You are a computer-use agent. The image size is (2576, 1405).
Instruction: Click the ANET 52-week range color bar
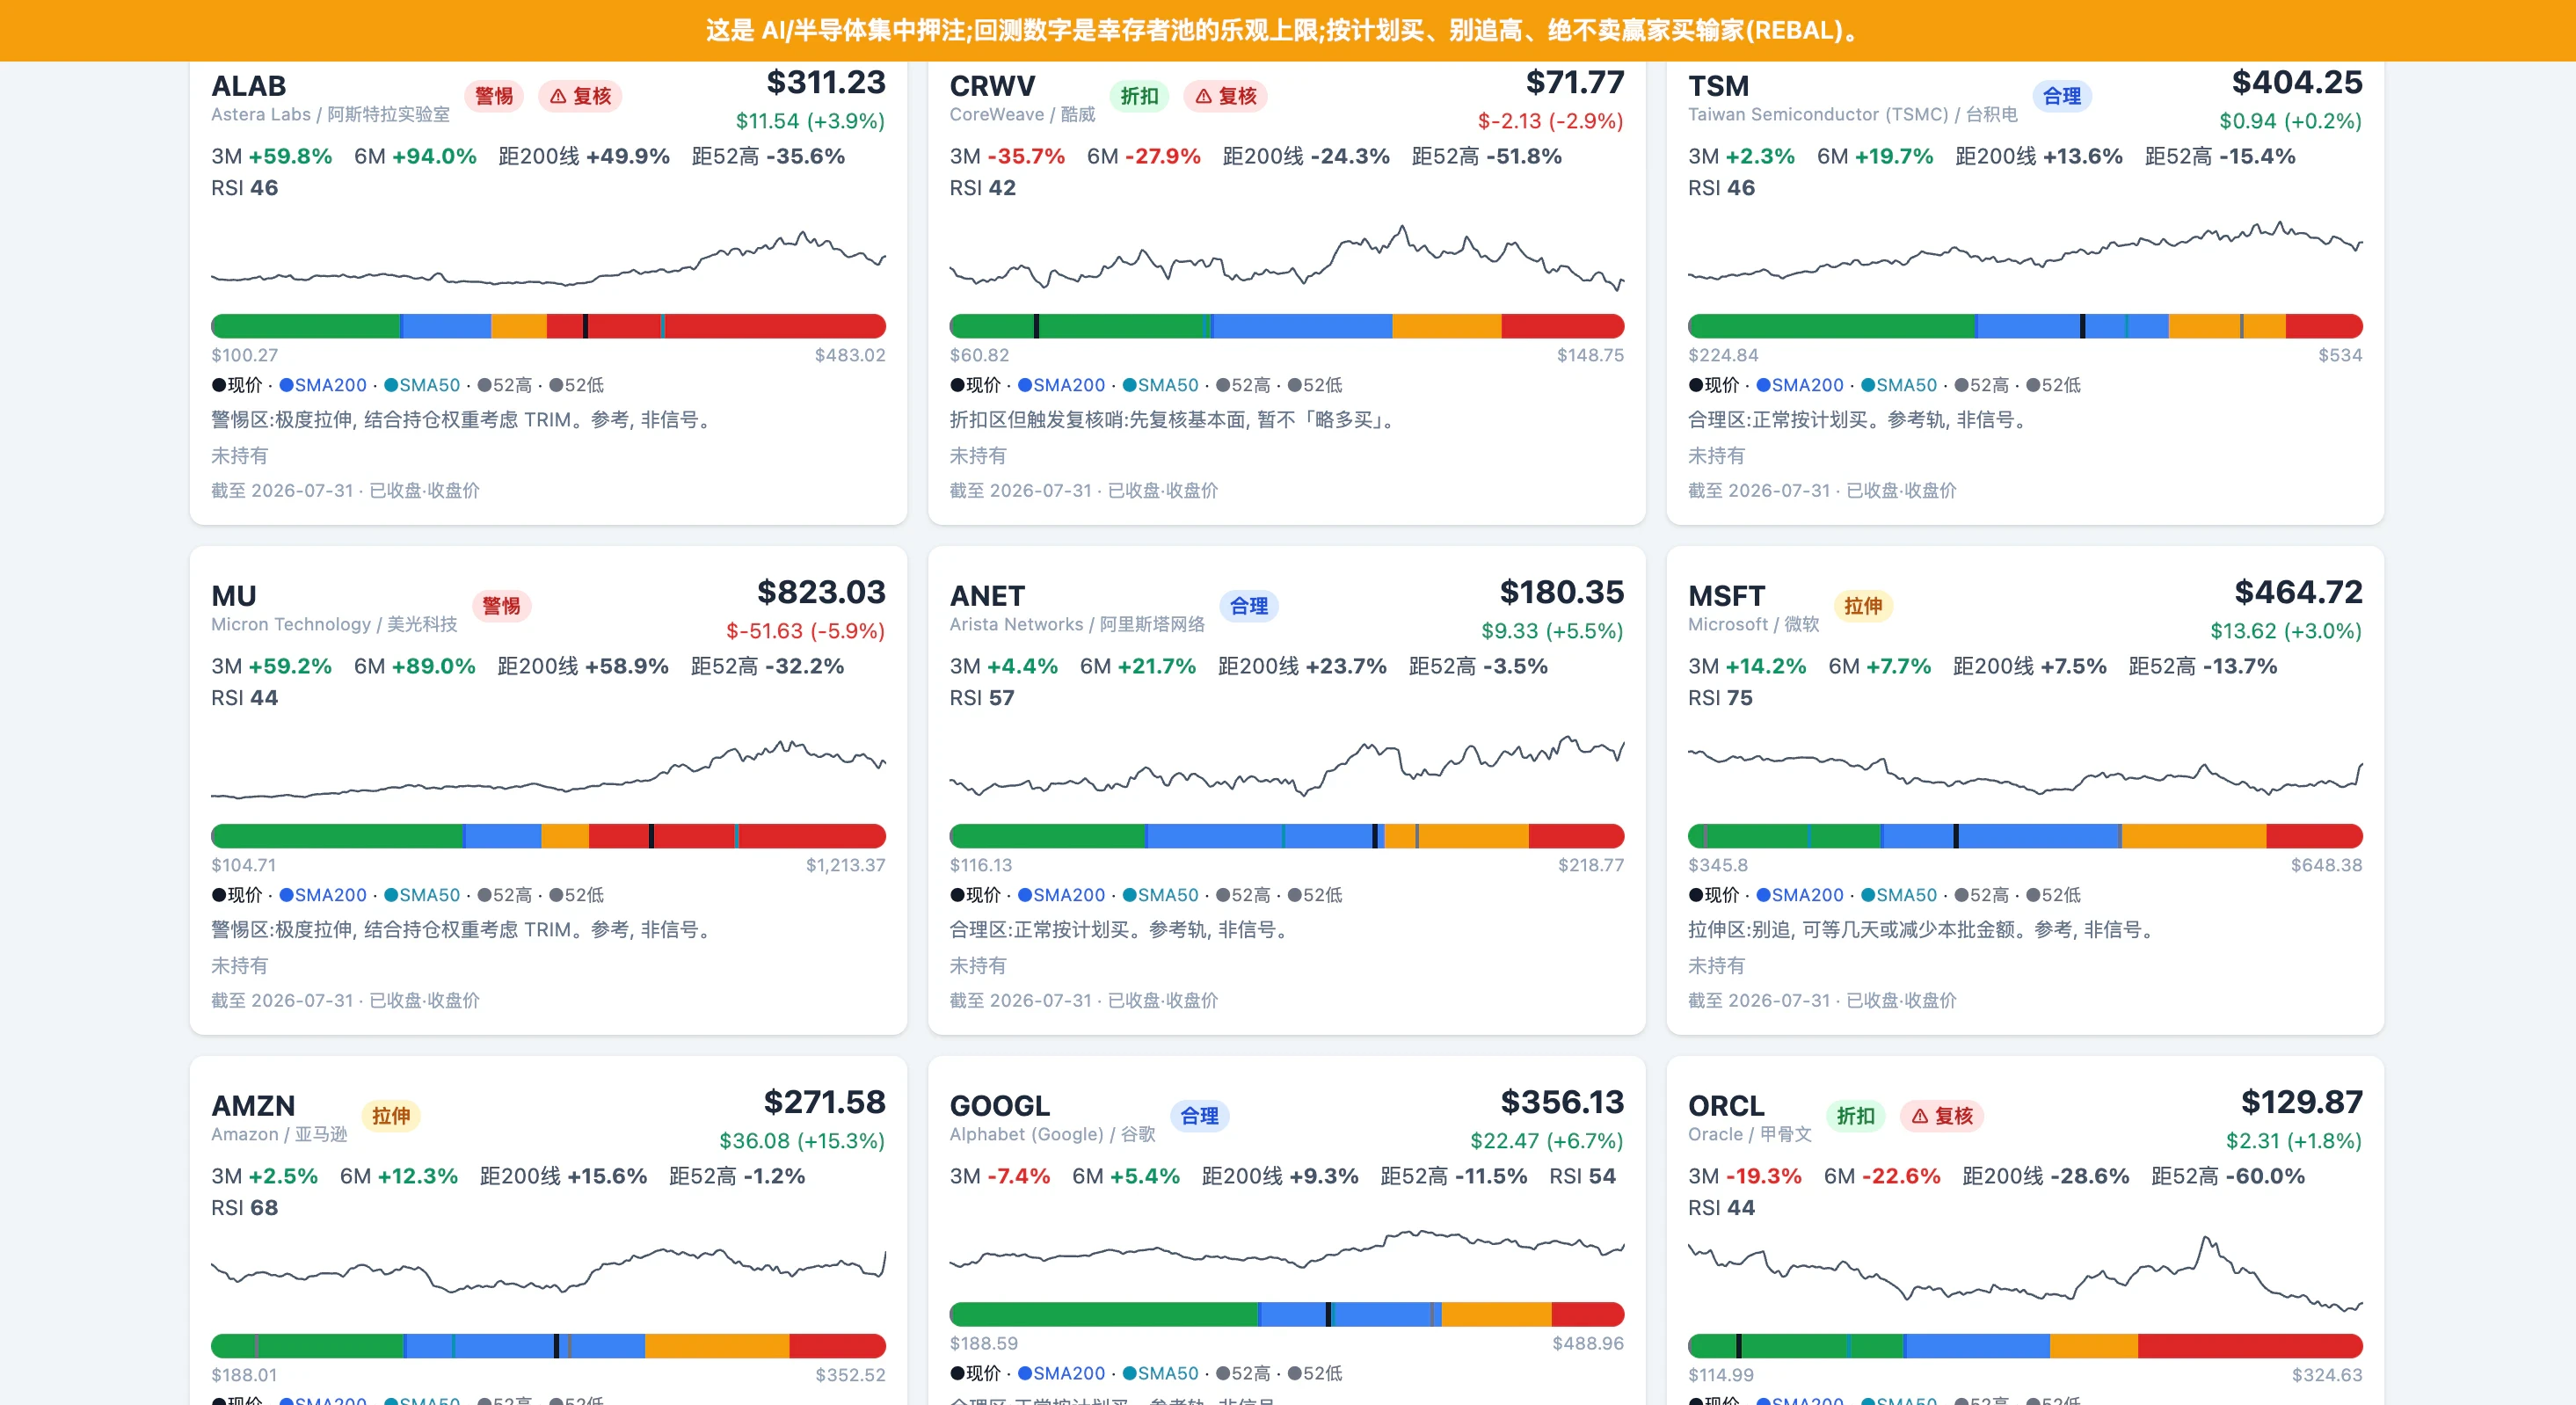[x=1287, y=836]
